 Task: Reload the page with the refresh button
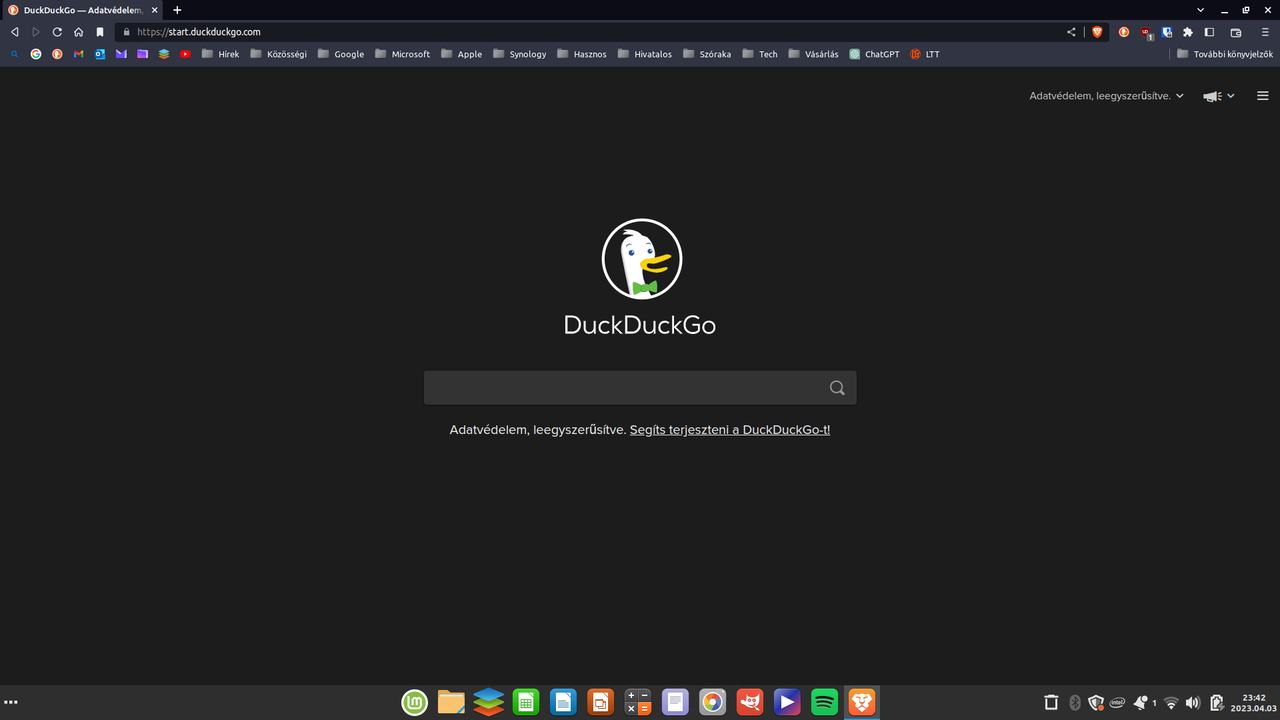[57, 31]
